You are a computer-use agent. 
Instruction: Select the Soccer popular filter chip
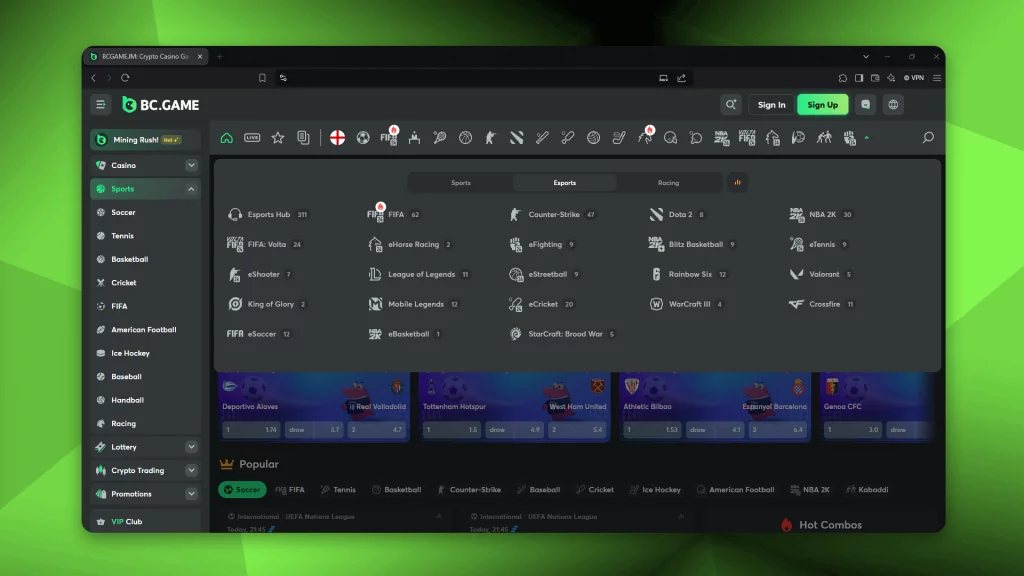coord(242,489)
